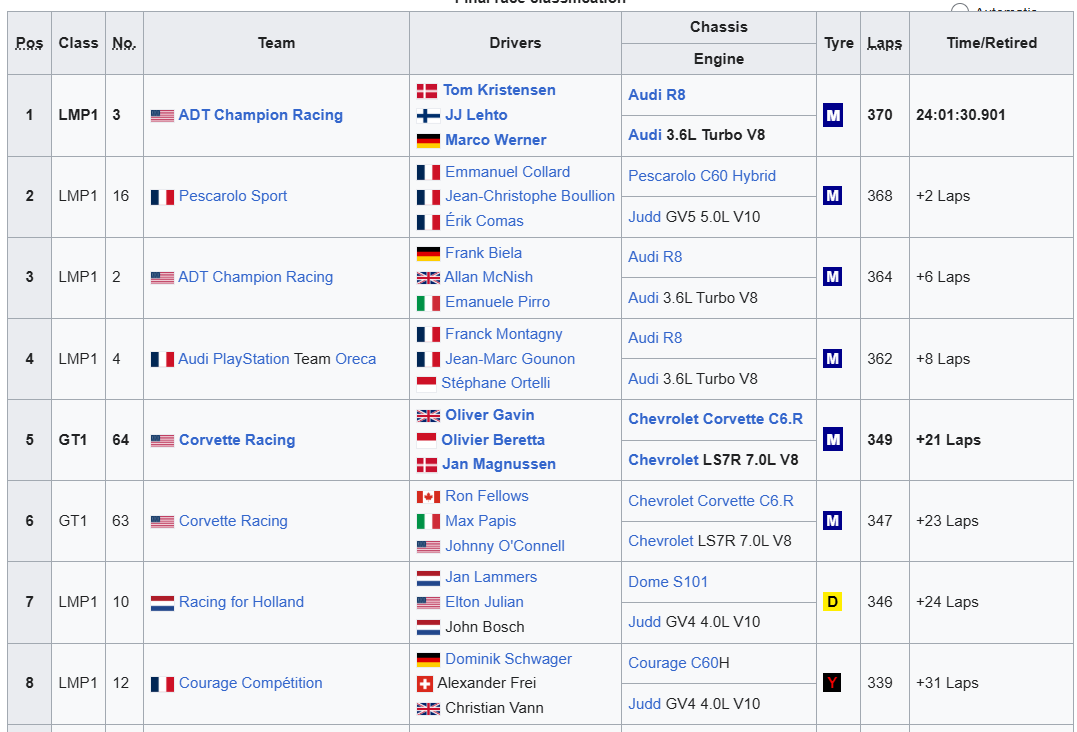Click the French flag beside Pescarolo Sport

[x=162, y=197]
